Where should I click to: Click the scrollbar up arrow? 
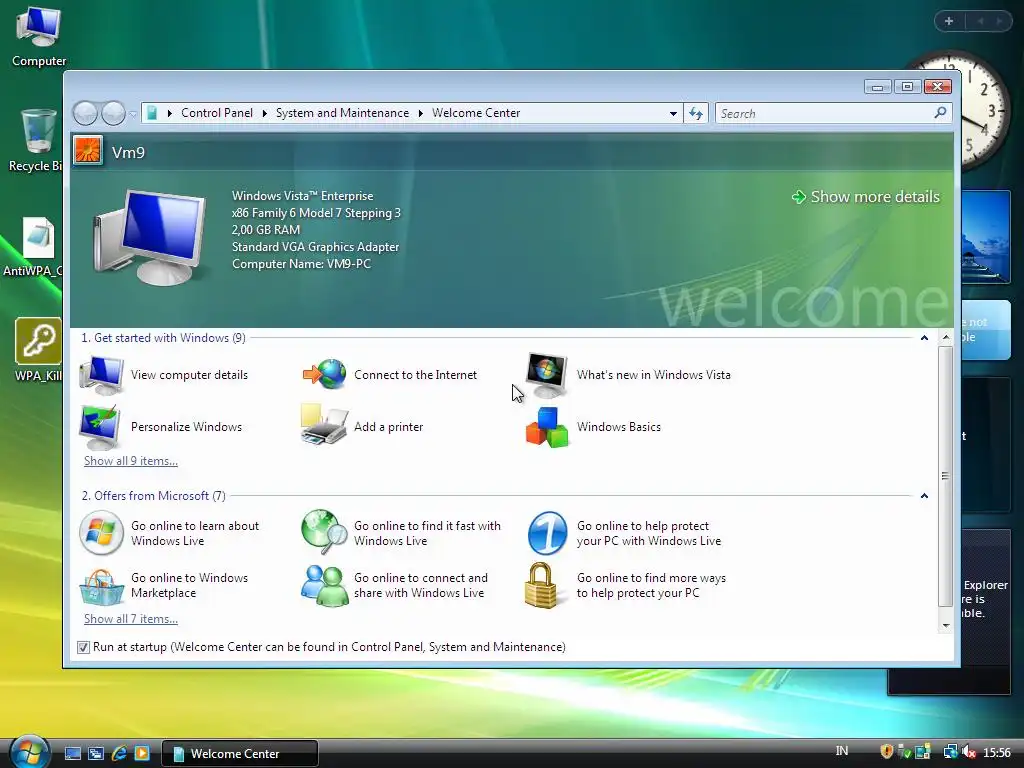[x=946, y=338]
